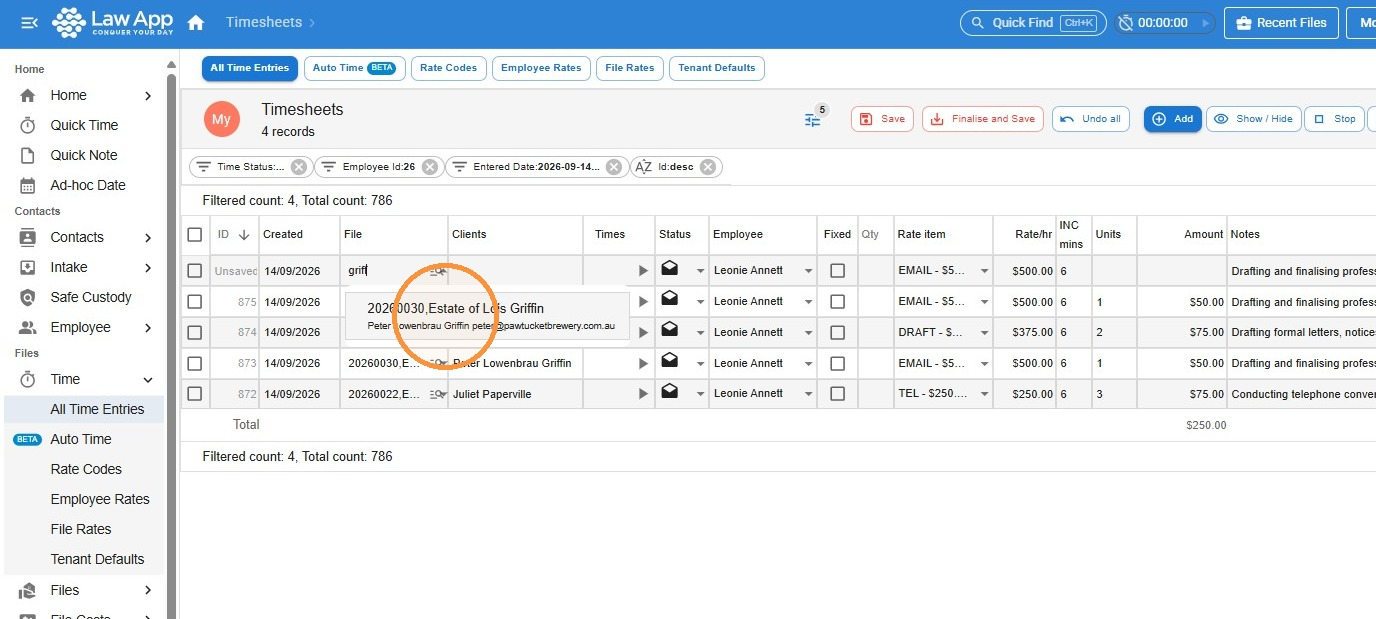Viewport: 1376px width, 619px height.
Task: Toggle Fixed checkbox in row 874
Action: click(837, 332)
